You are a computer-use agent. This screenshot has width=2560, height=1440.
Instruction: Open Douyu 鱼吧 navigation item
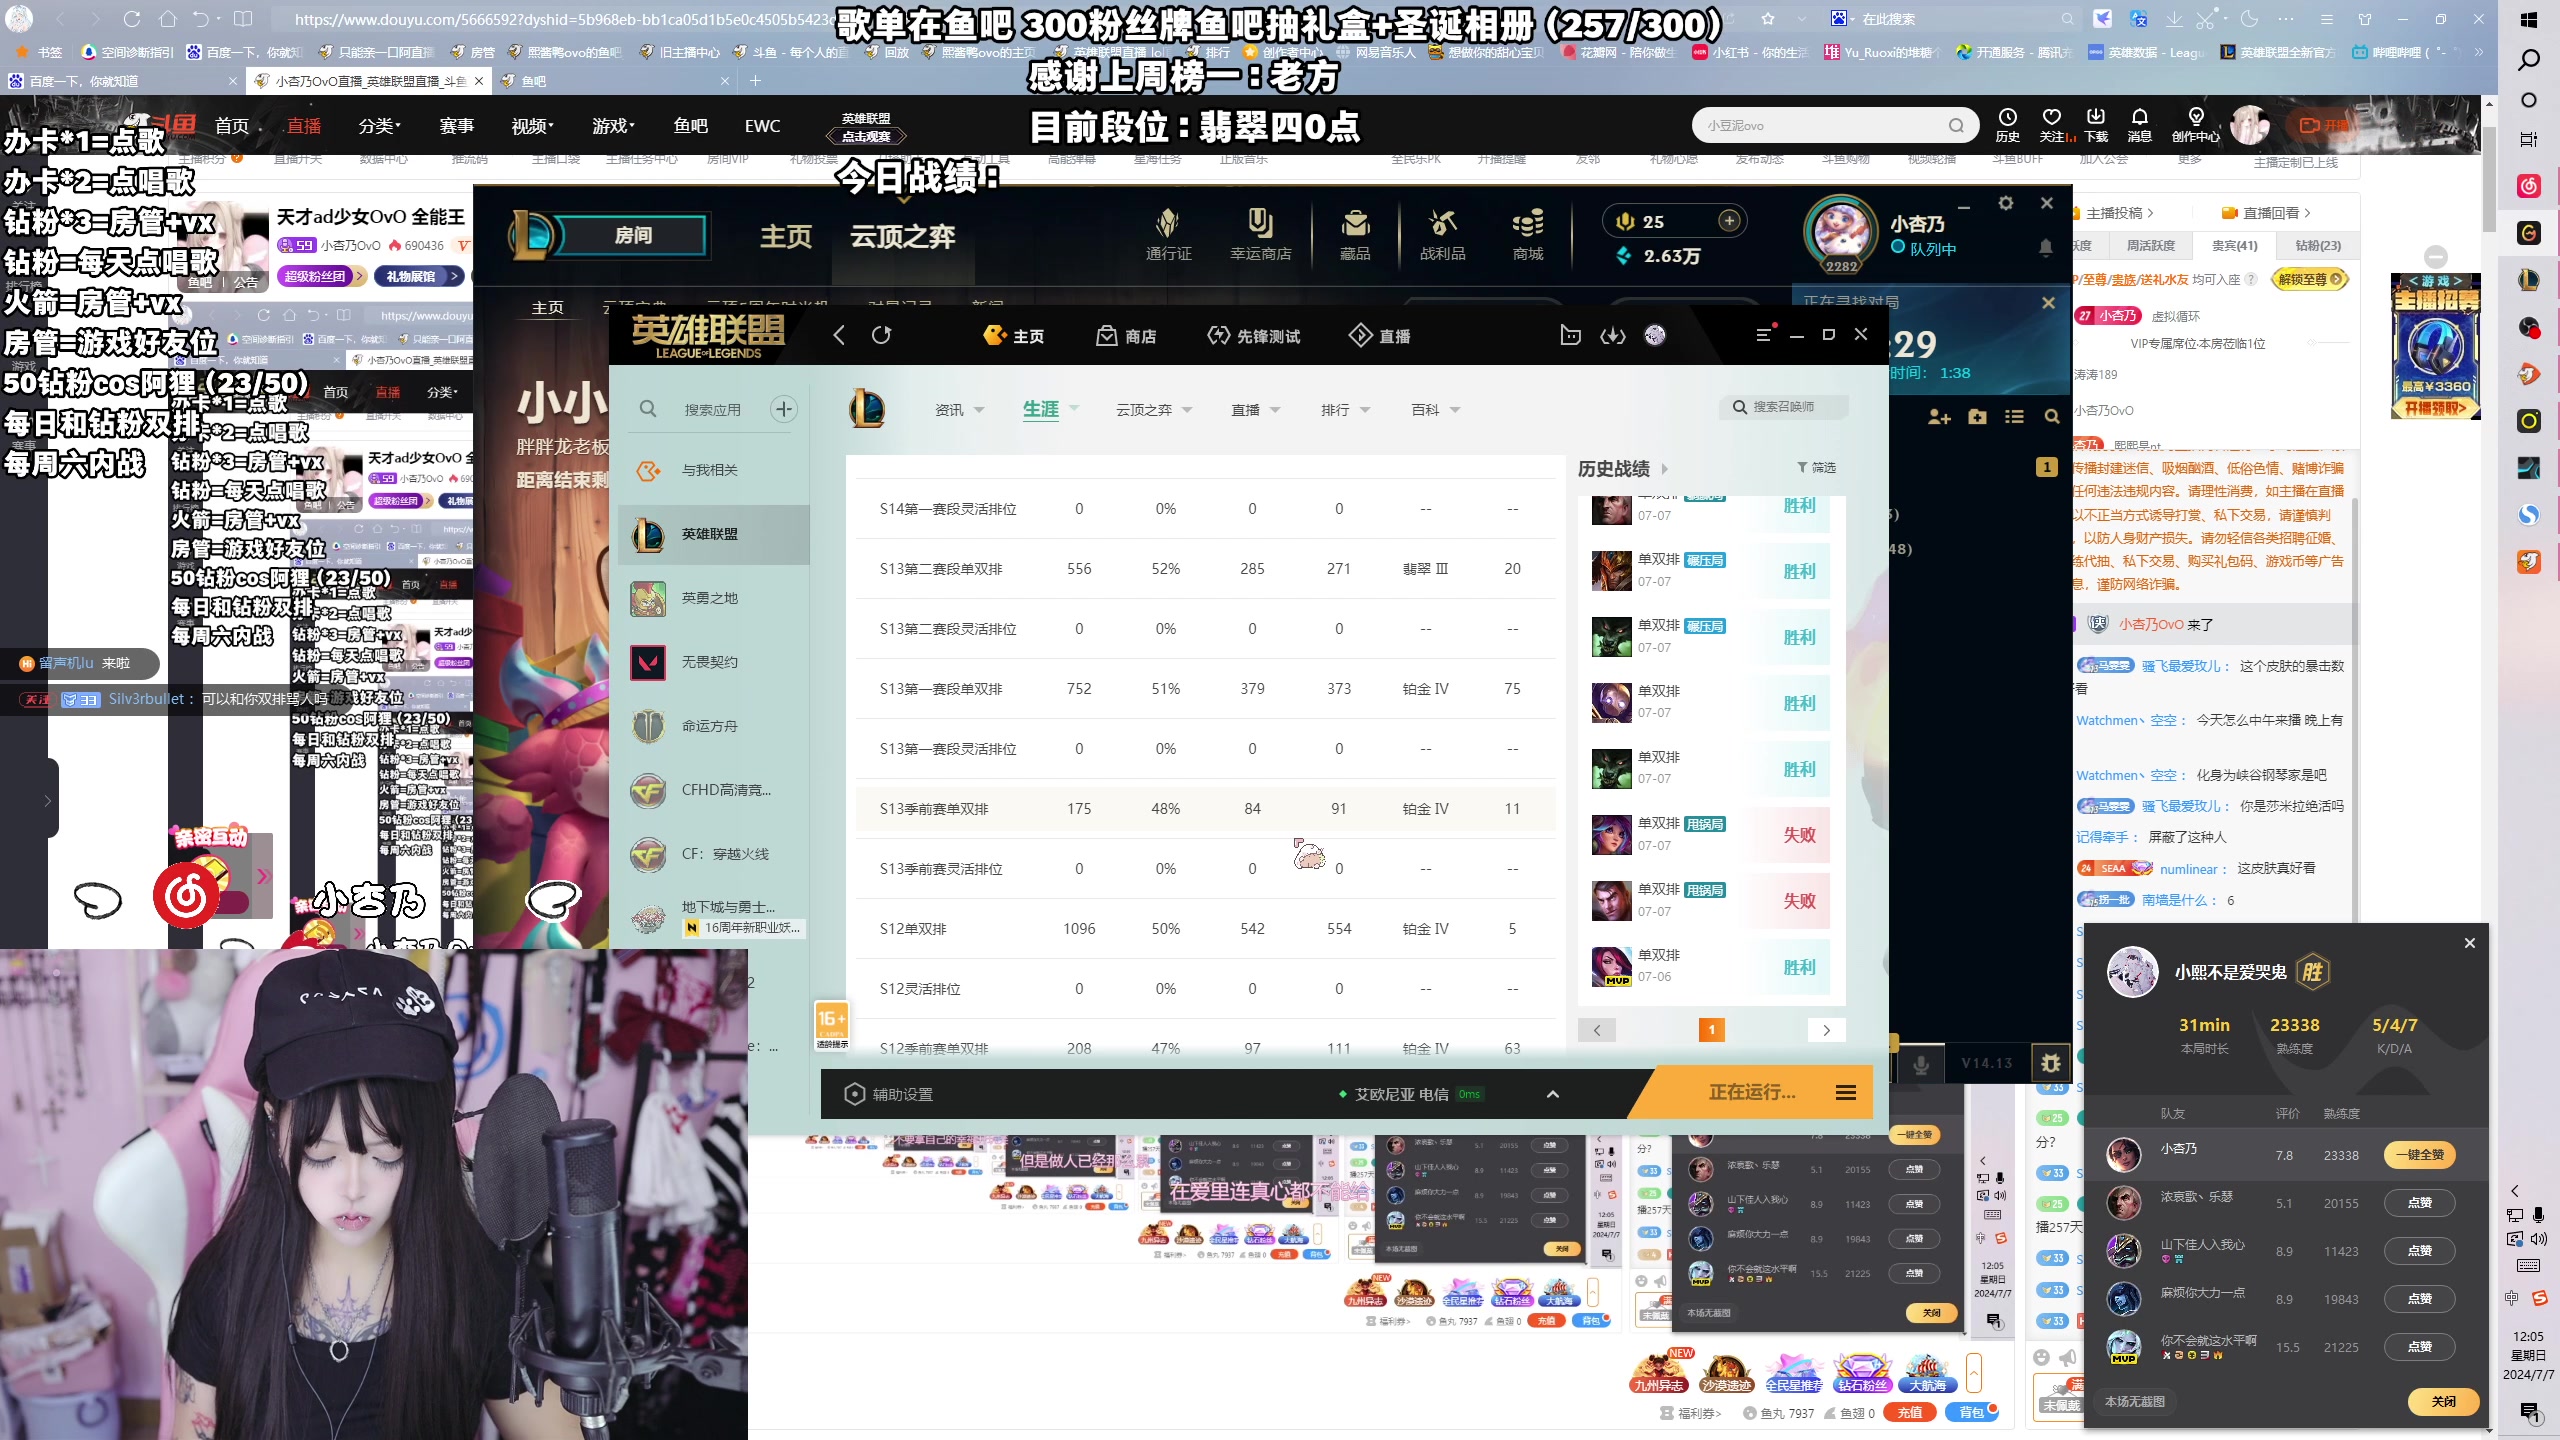(690, 126)
